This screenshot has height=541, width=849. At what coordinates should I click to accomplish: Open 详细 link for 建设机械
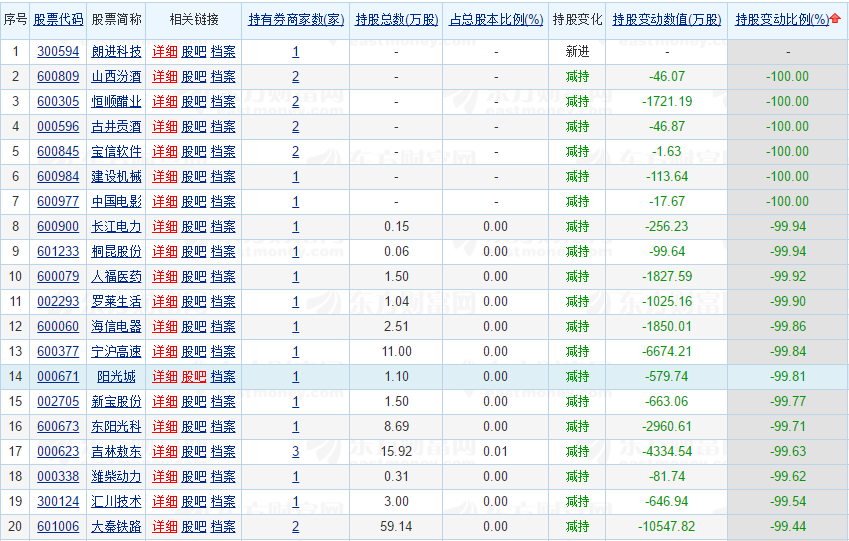[x=165, y=176]
